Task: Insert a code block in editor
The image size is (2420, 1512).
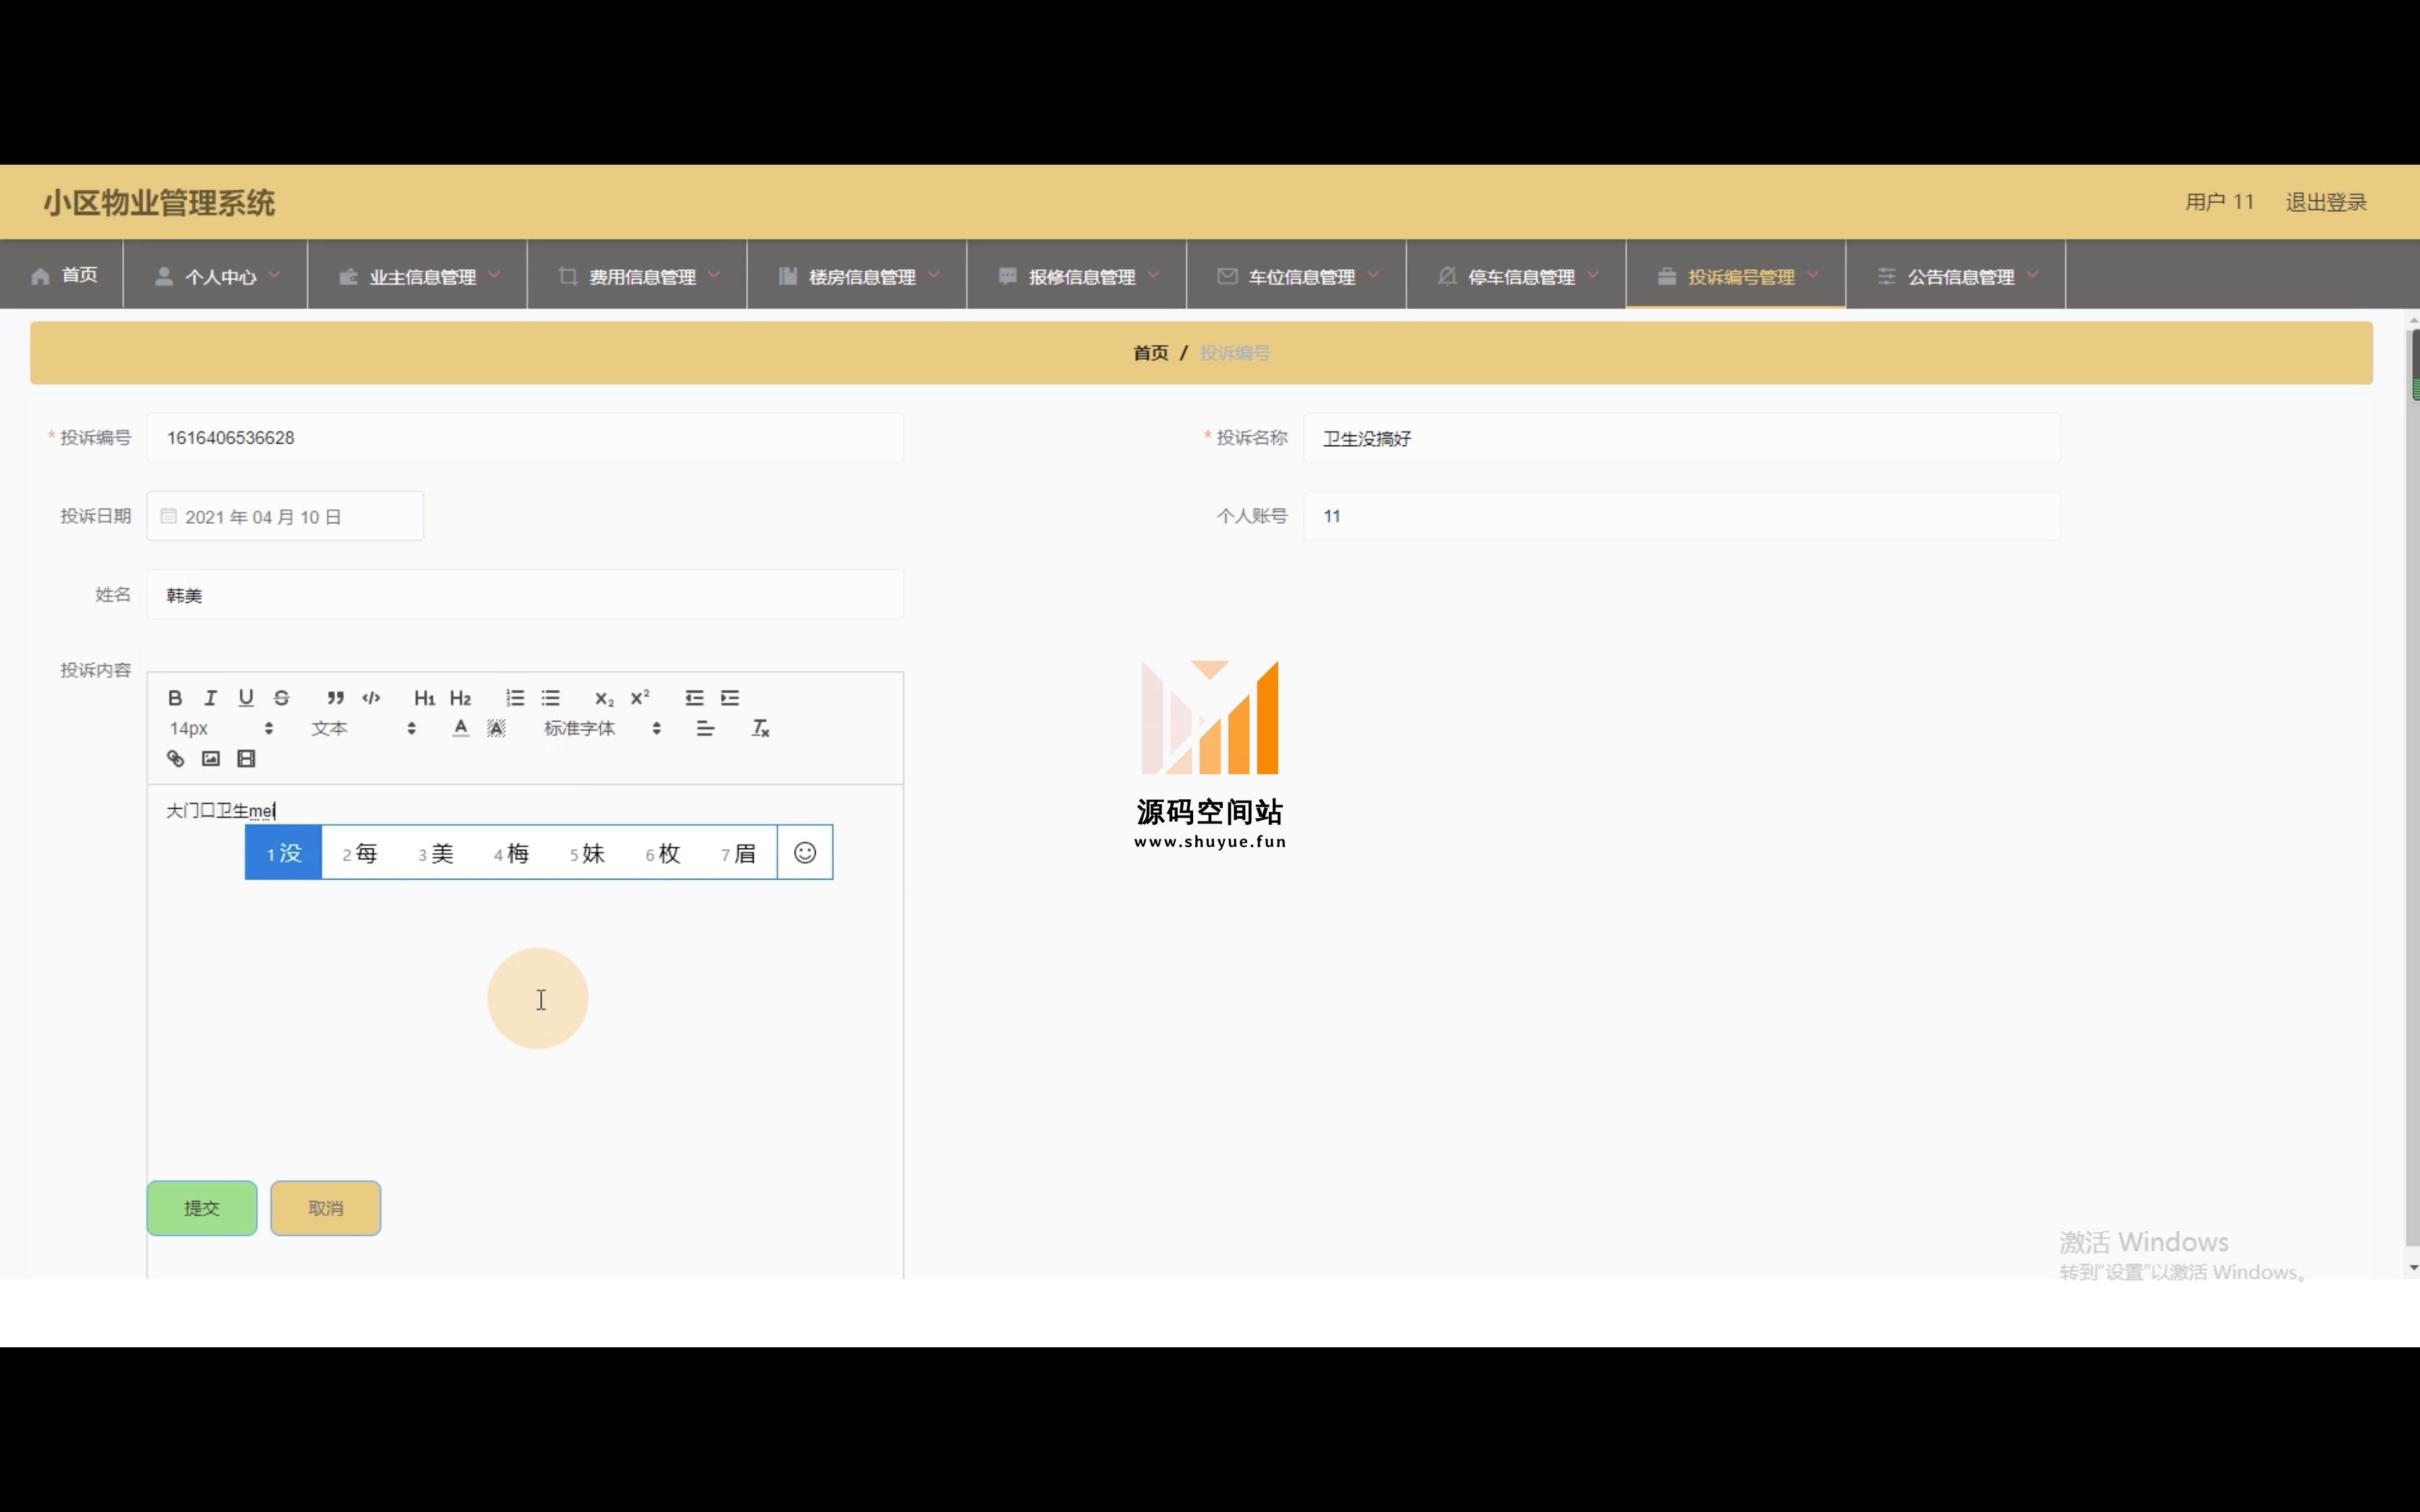Action: point(371,698)
